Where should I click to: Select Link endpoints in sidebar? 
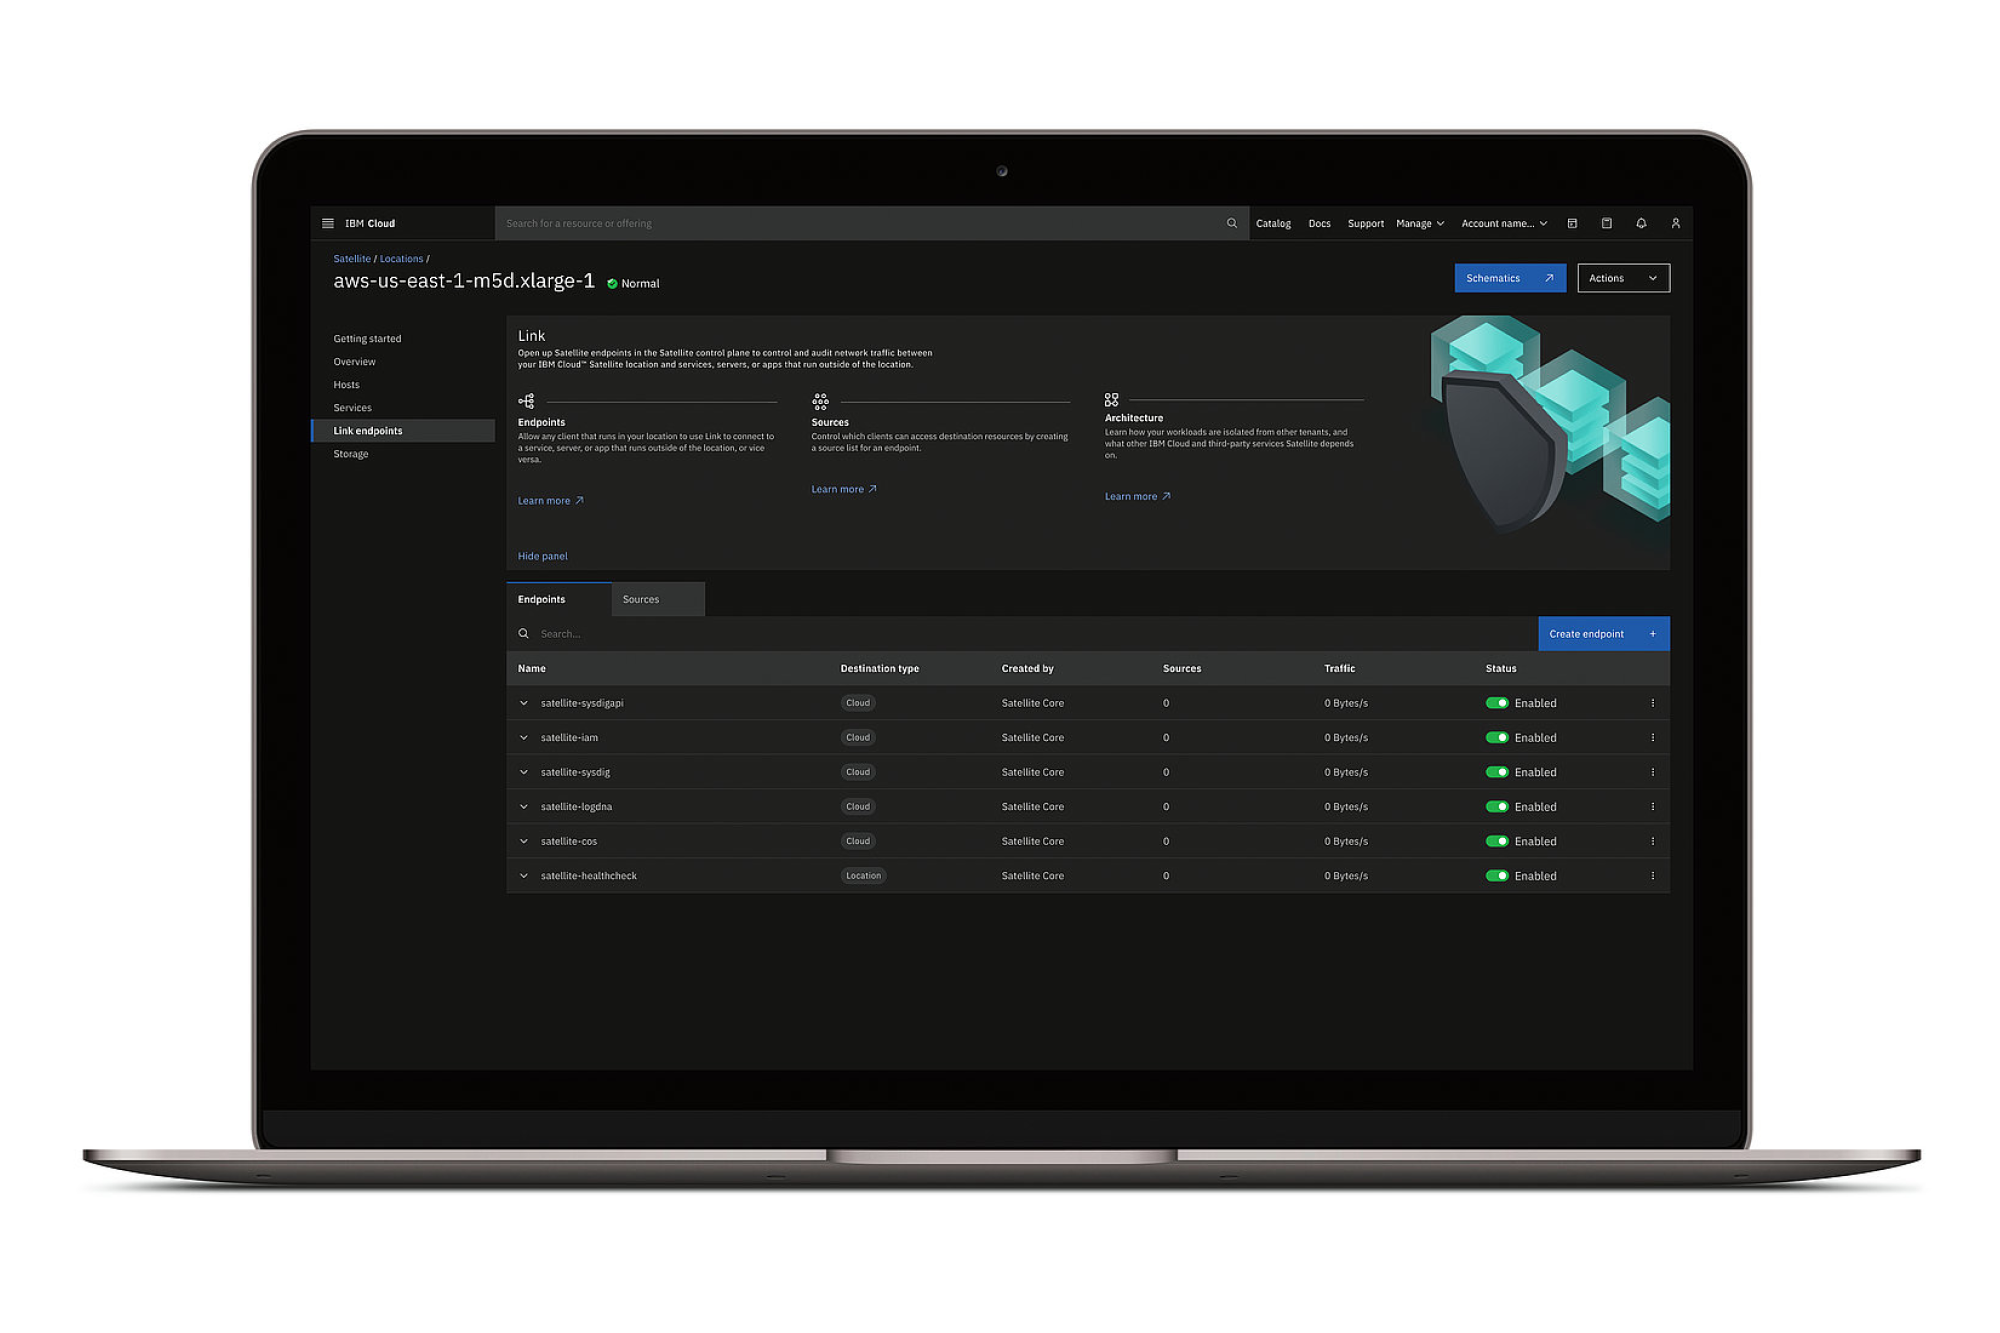(403, 430)
